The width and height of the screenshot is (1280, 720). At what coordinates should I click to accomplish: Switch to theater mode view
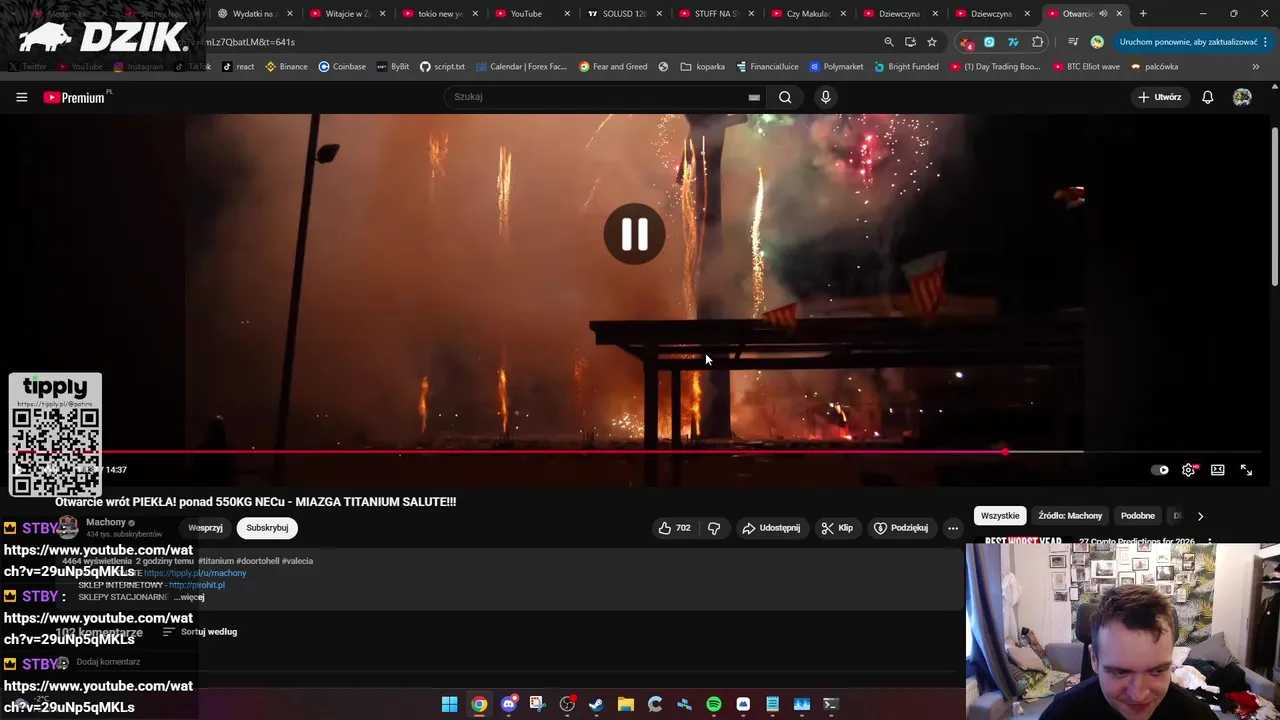1217,470
